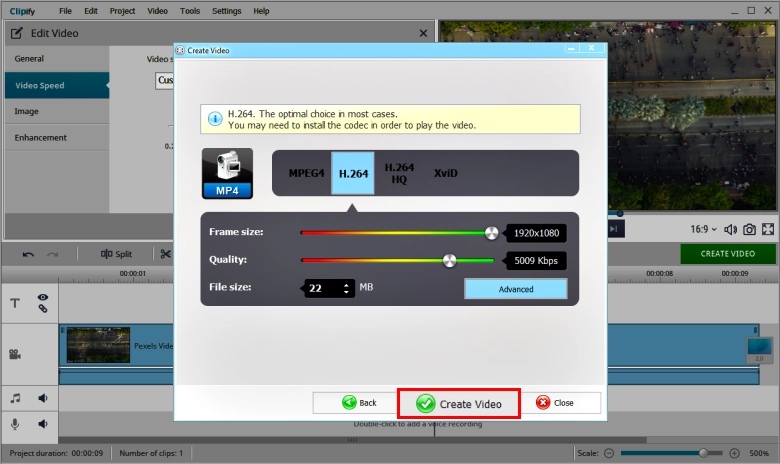Image resolution: width=780 pixels, height=464 pixels.
Task: Toggle the preview volume speaker icon
Action: [730, 229]
